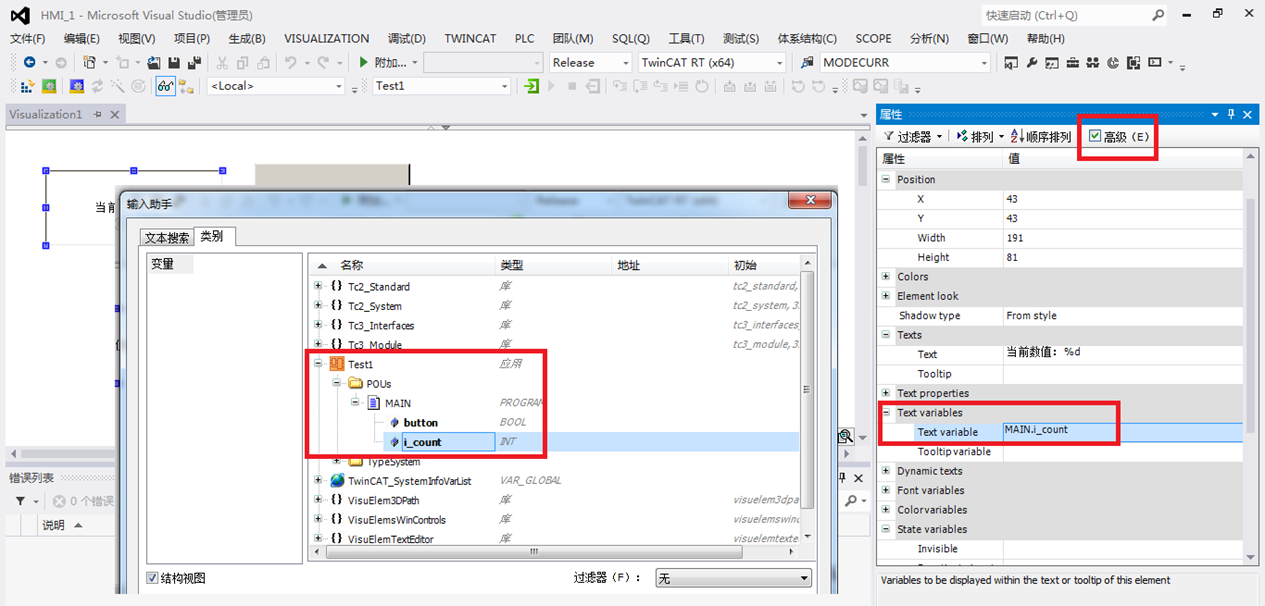Expand the Font variables property group
The image size is (1265, 606).
(x=885, y=490)
